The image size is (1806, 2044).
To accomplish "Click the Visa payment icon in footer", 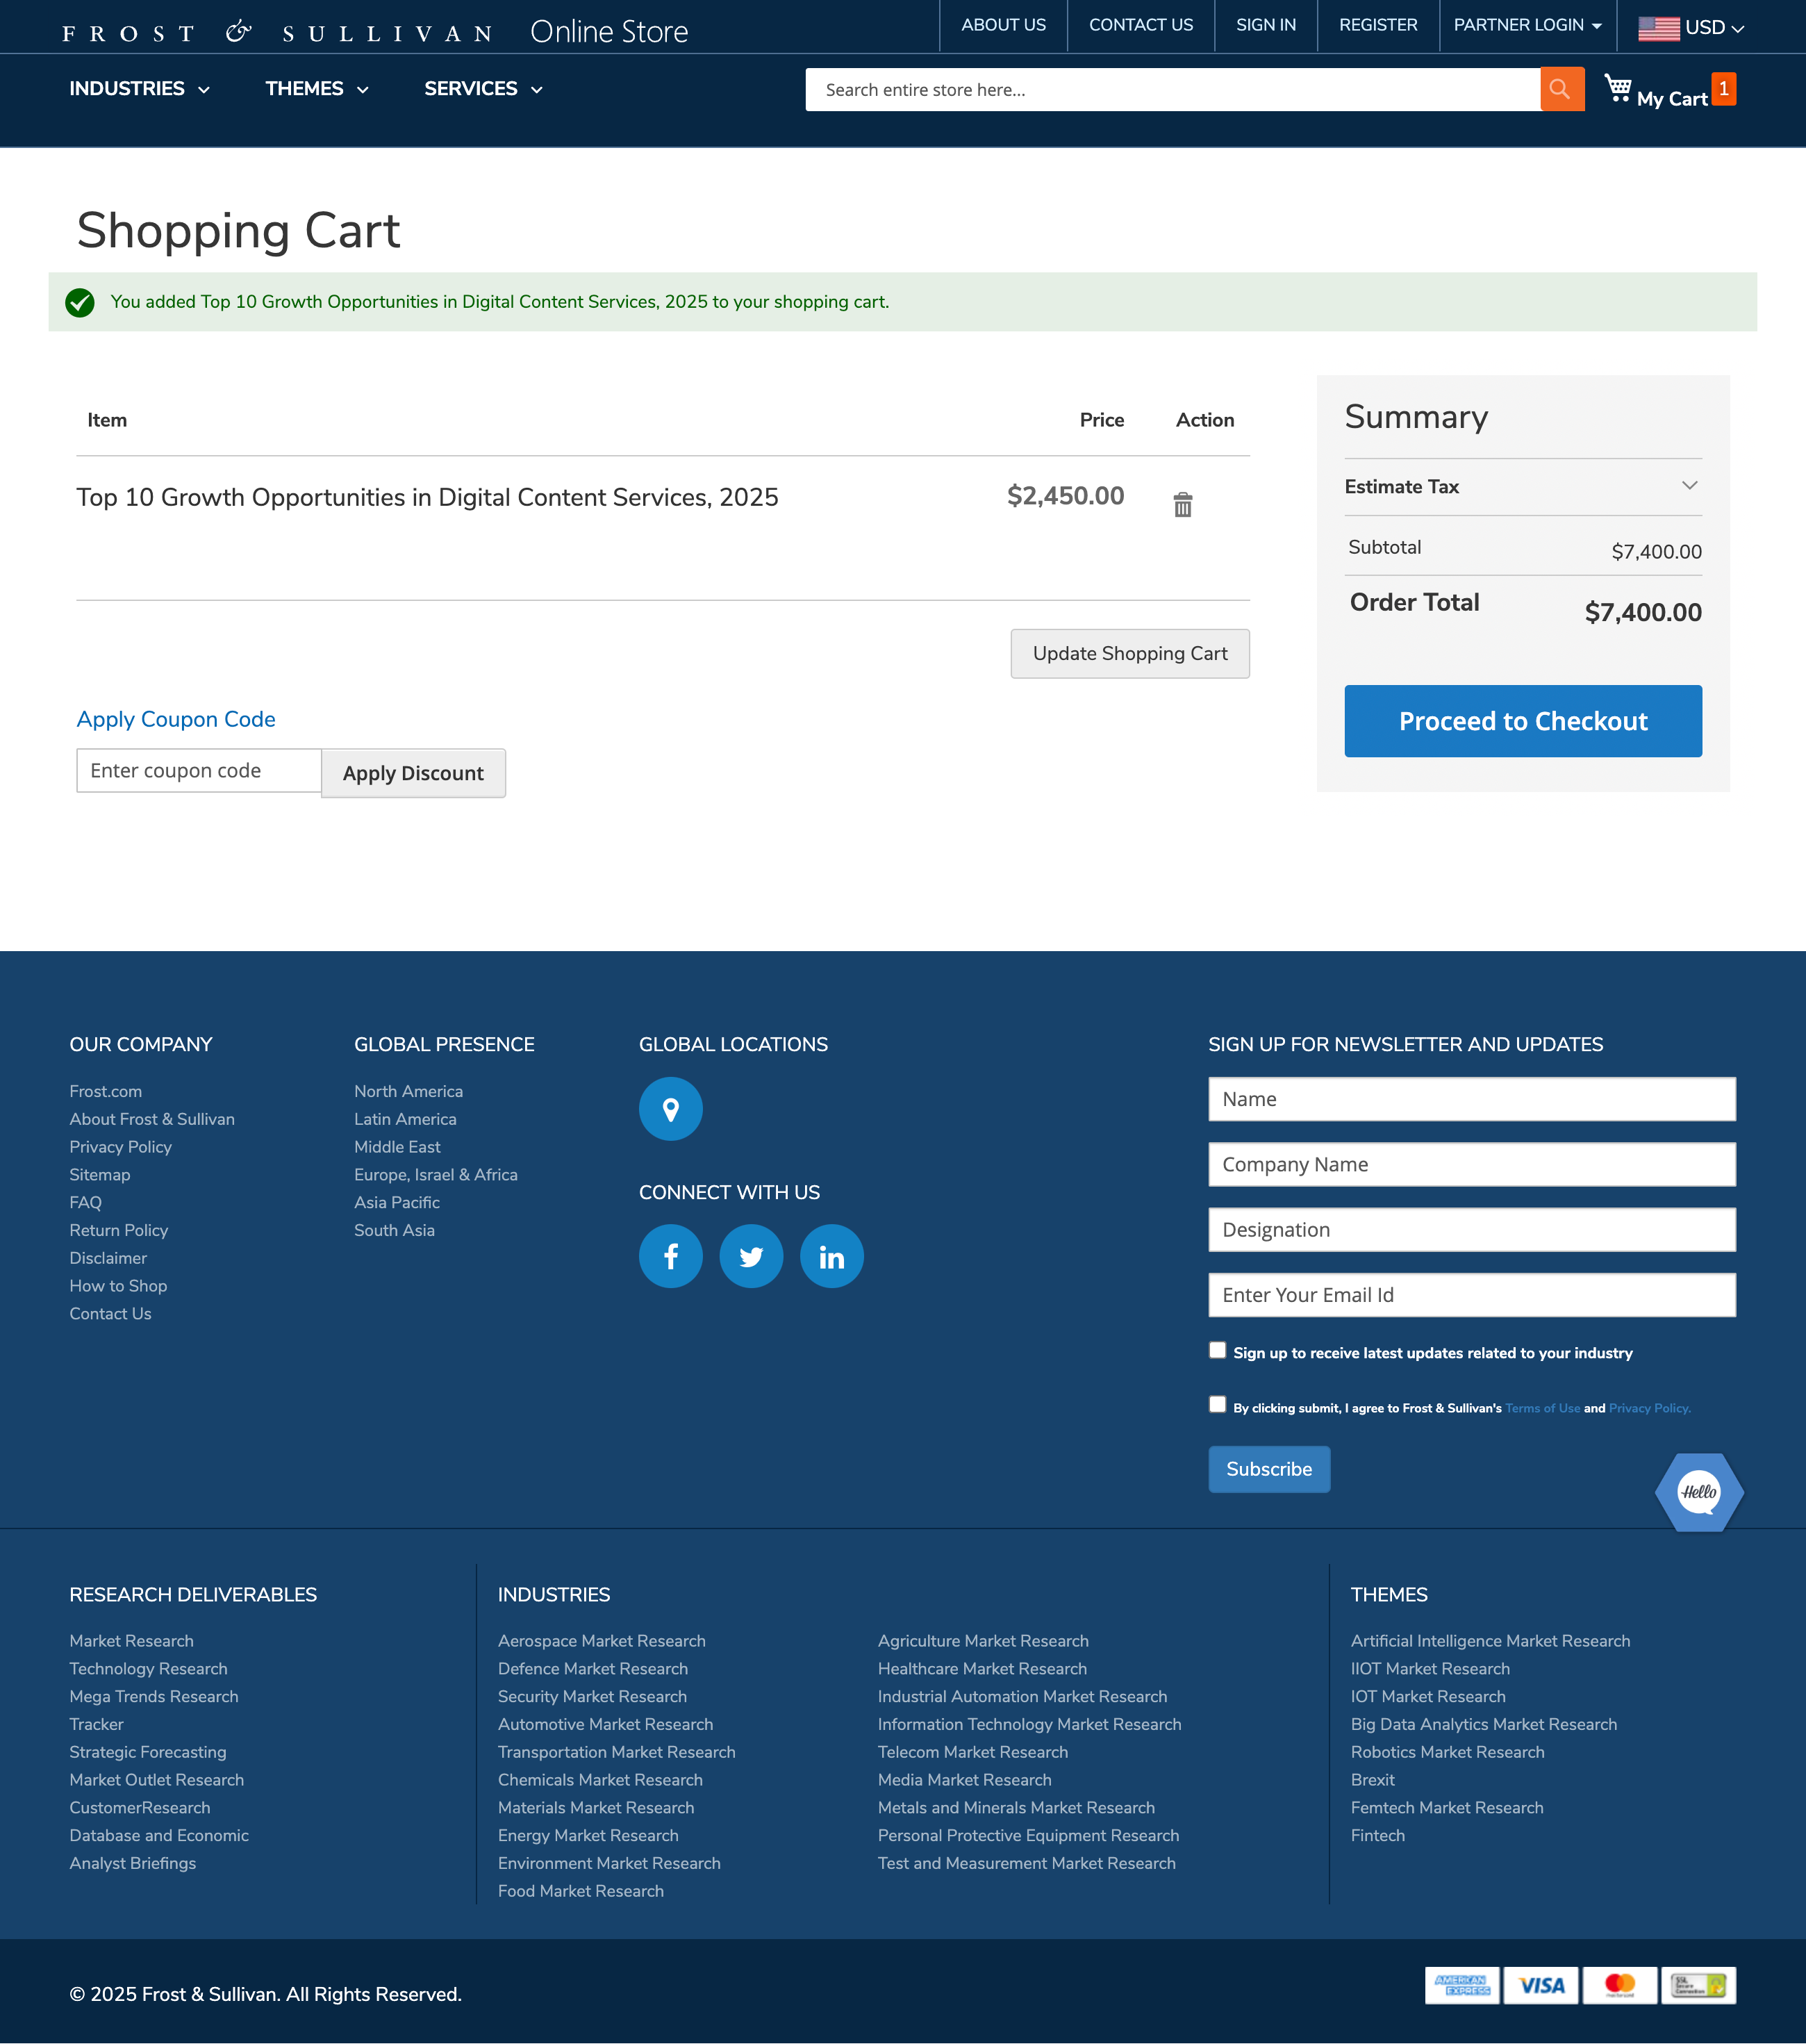I will pyautogui.click(x=1541, y=1986).
